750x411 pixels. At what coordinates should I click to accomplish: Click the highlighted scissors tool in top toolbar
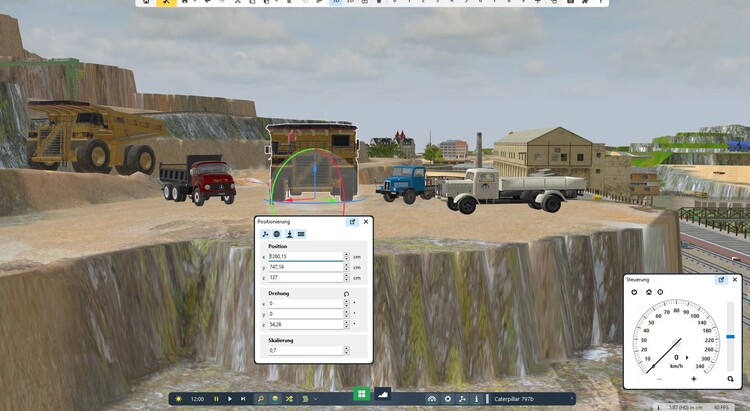click(x=166, y=2)
